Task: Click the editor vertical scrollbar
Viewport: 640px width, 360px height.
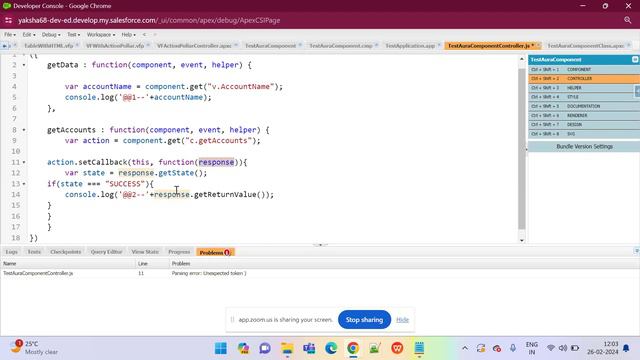Action: coord(522,149)
